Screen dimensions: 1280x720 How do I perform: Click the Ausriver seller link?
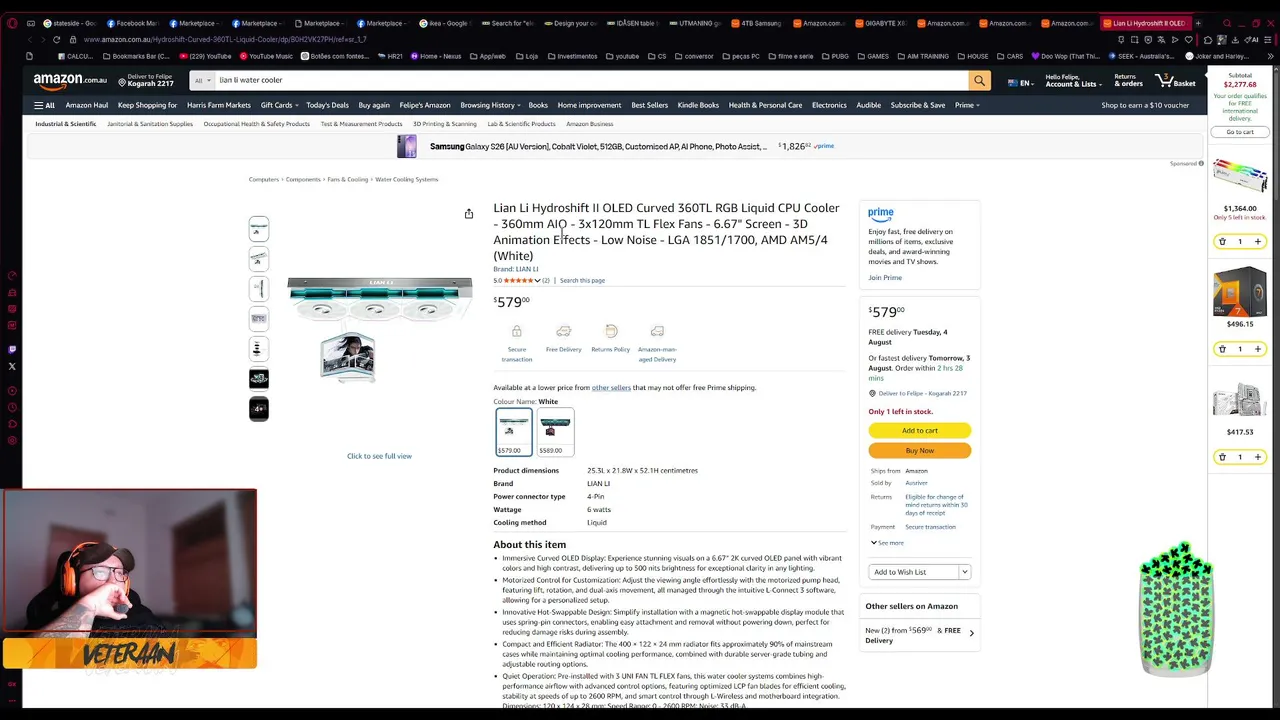click(x=916, y=483)
